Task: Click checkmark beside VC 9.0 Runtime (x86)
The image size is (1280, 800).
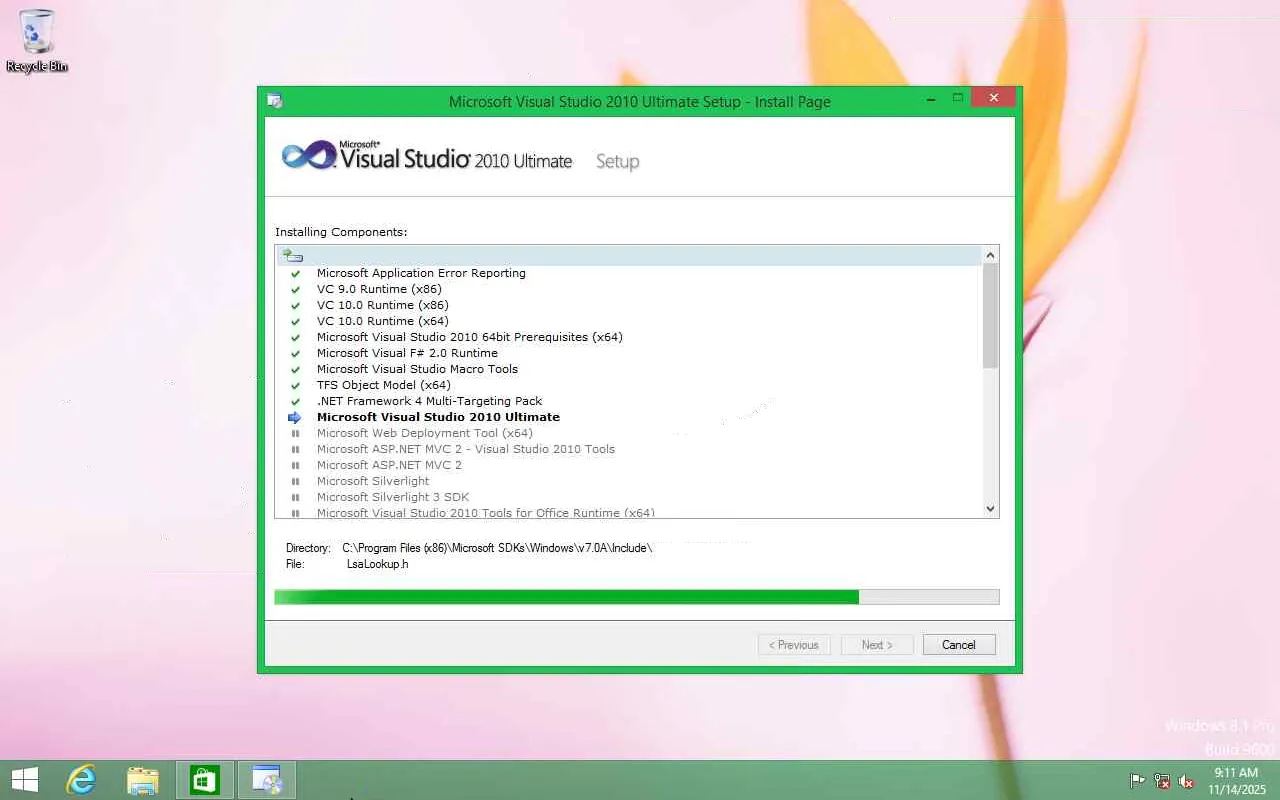Action: click(x=295, y=289)
